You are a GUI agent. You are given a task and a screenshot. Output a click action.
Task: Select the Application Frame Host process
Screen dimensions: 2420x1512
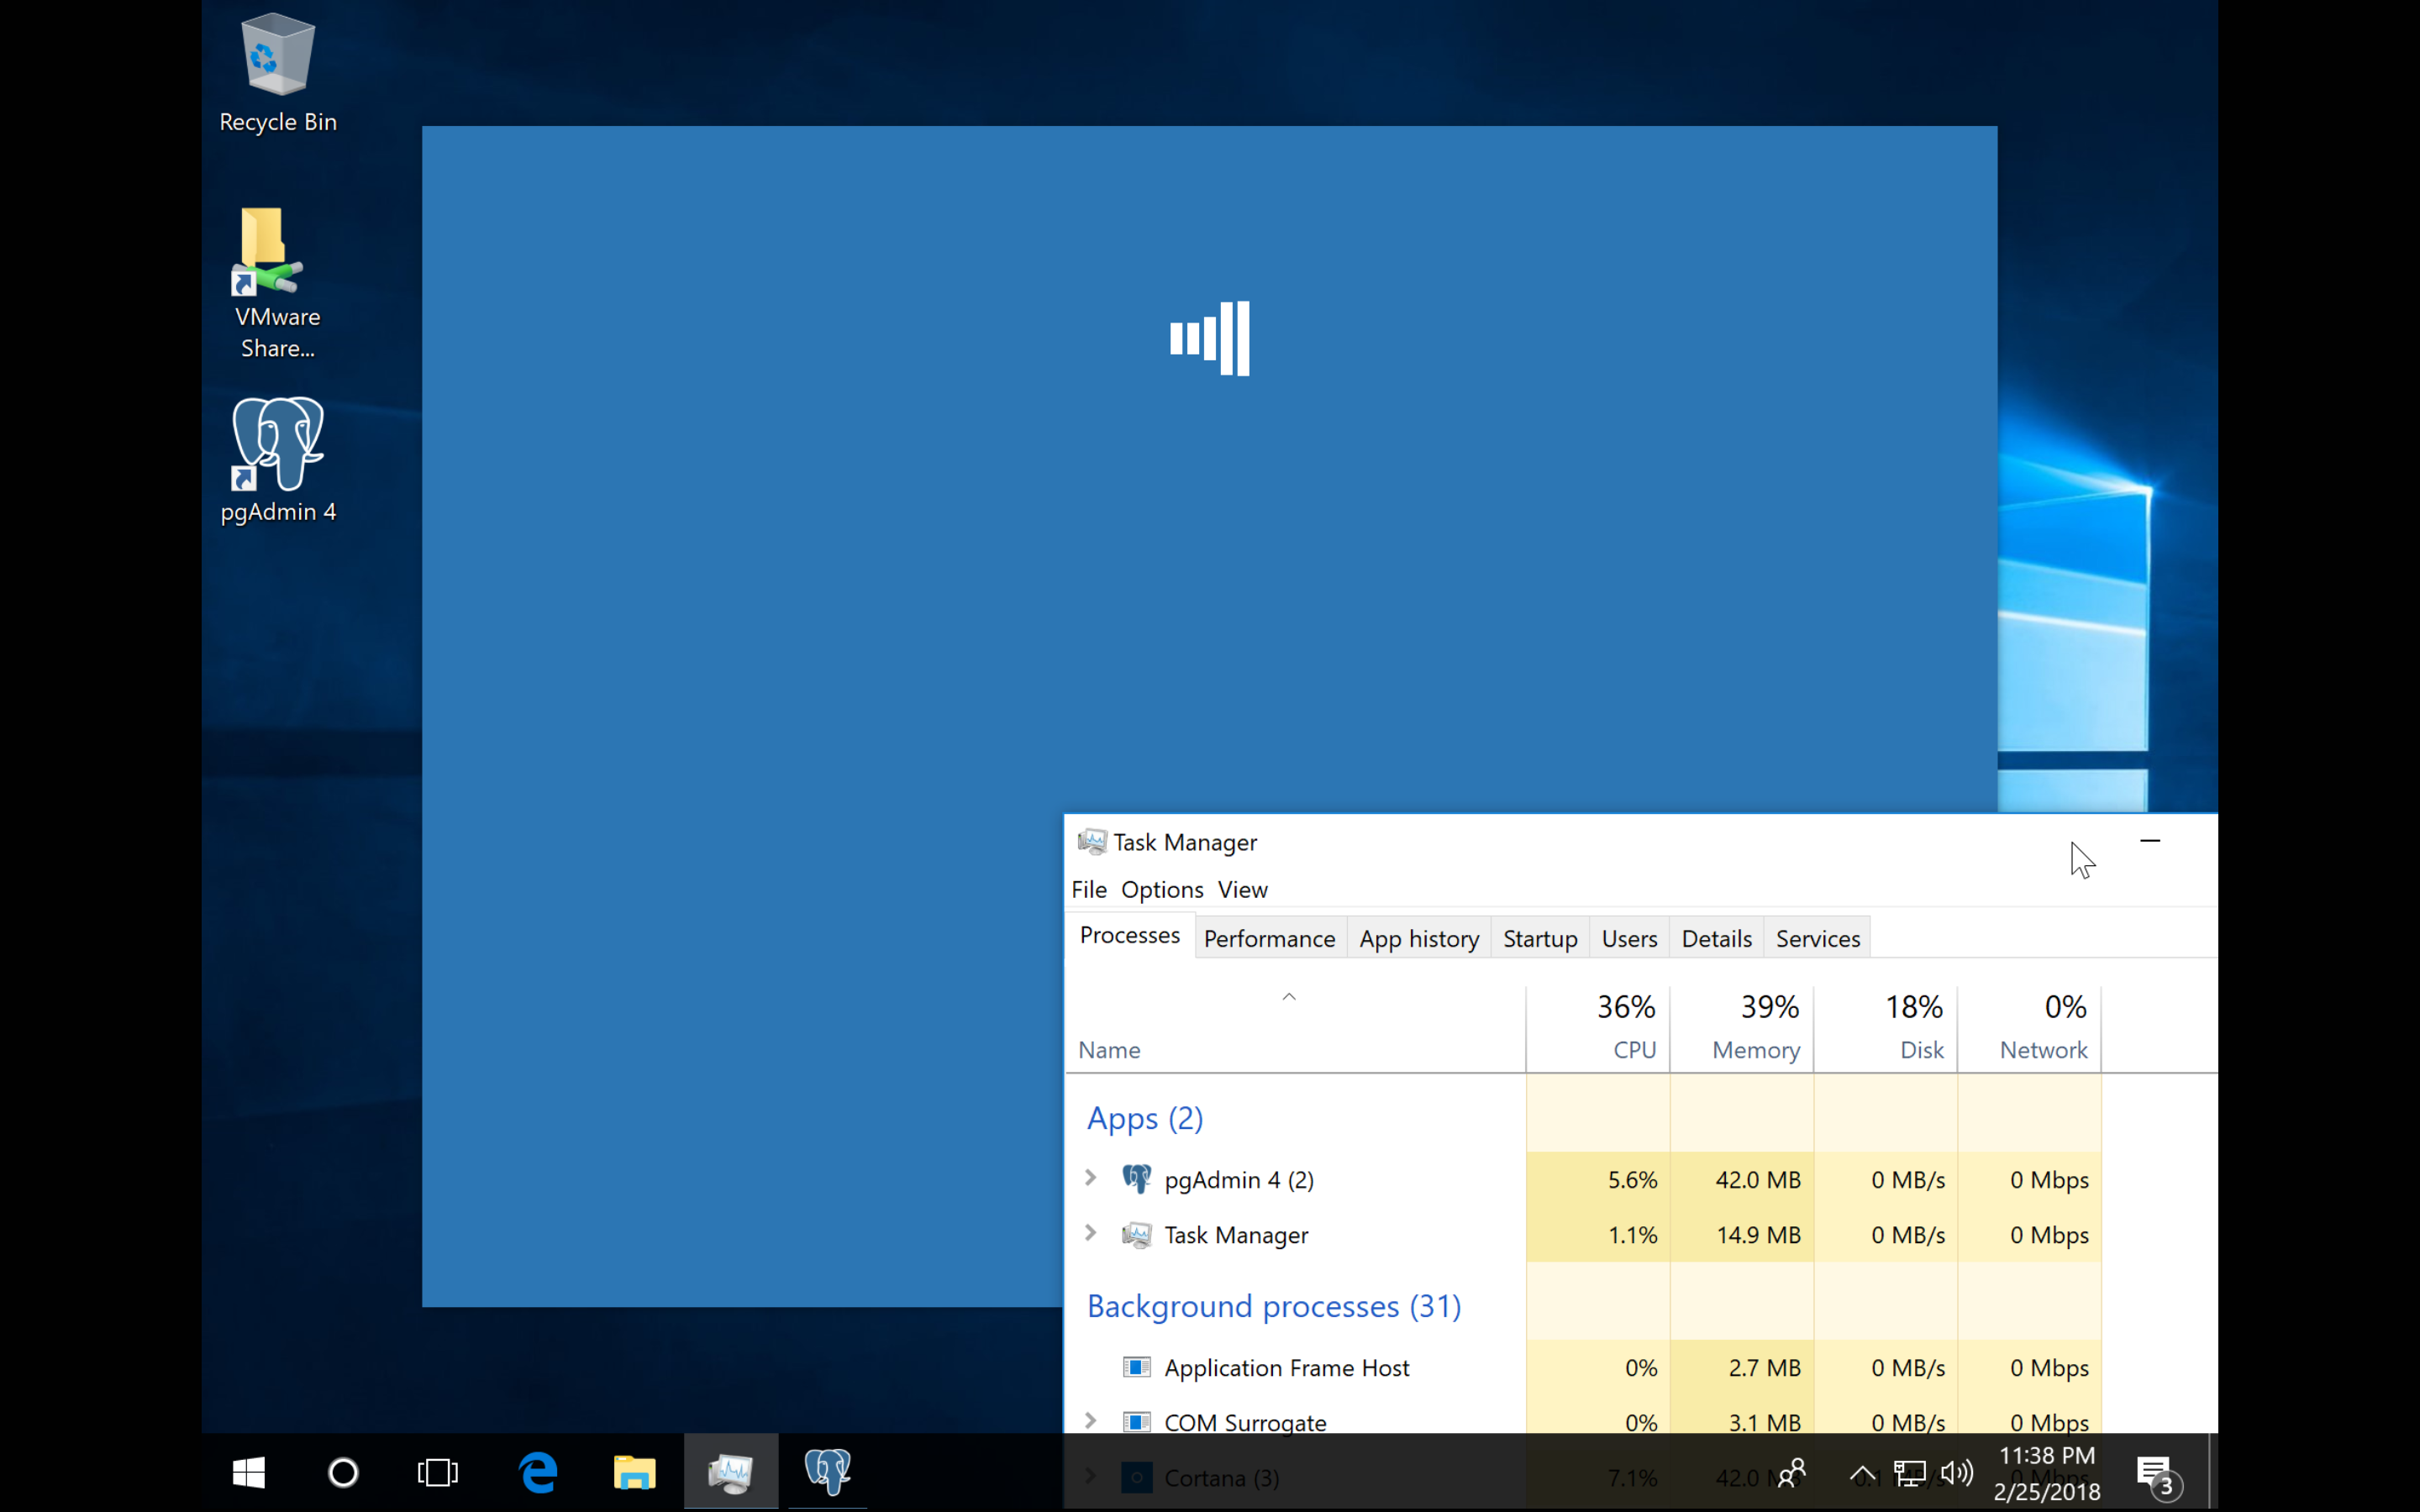[x=1286, y=1367]
